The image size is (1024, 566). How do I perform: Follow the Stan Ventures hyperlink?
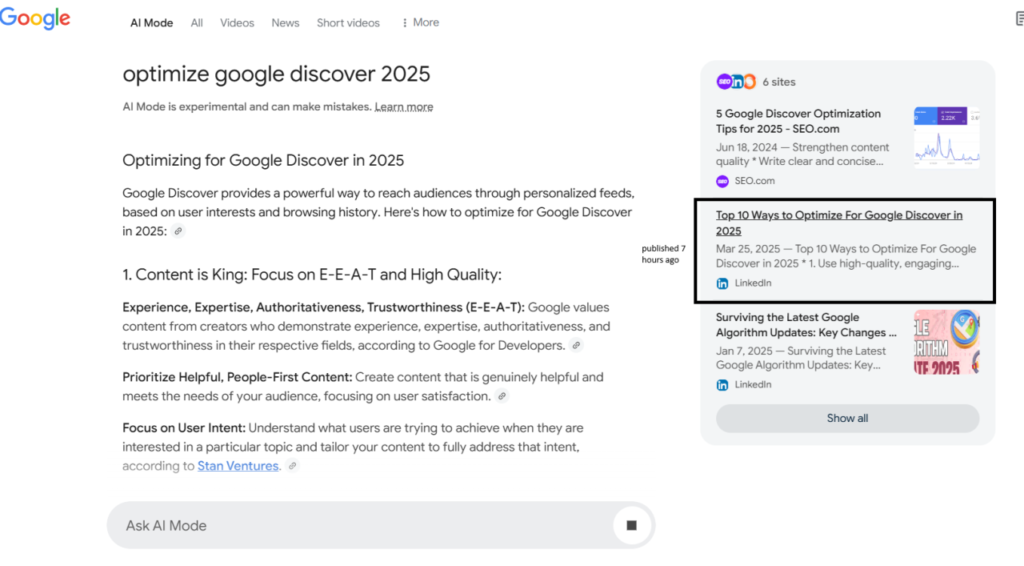pyautogui.click(x=238, y=466)
